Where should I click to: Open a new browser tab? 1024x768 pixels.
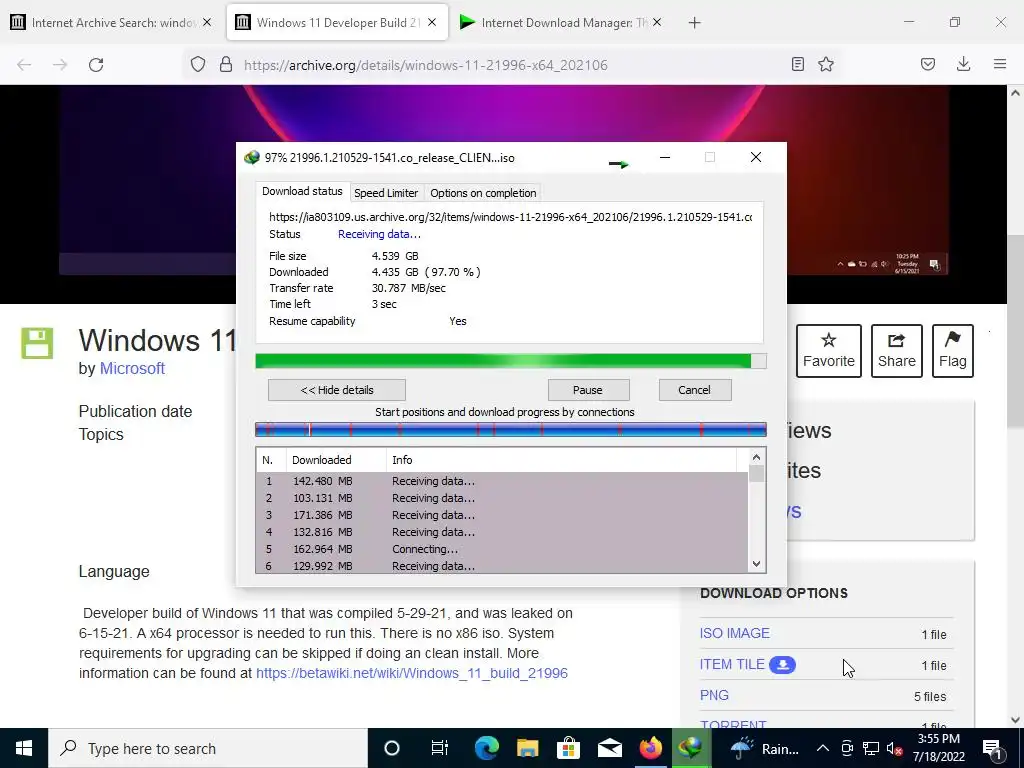click(x=694, y=23)
